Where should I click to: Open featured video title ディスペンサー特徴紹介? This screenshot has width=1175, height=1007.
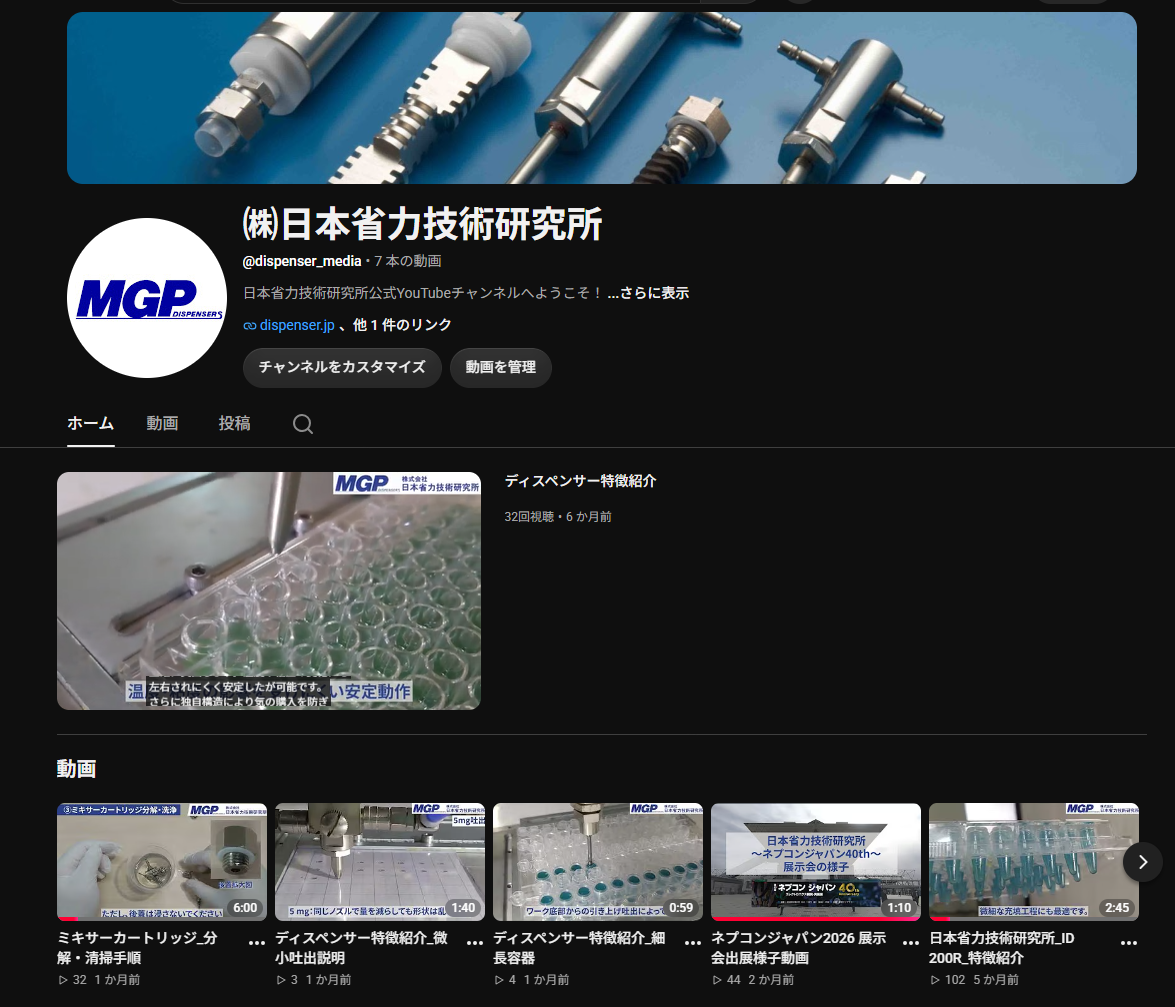click(580, 481)
